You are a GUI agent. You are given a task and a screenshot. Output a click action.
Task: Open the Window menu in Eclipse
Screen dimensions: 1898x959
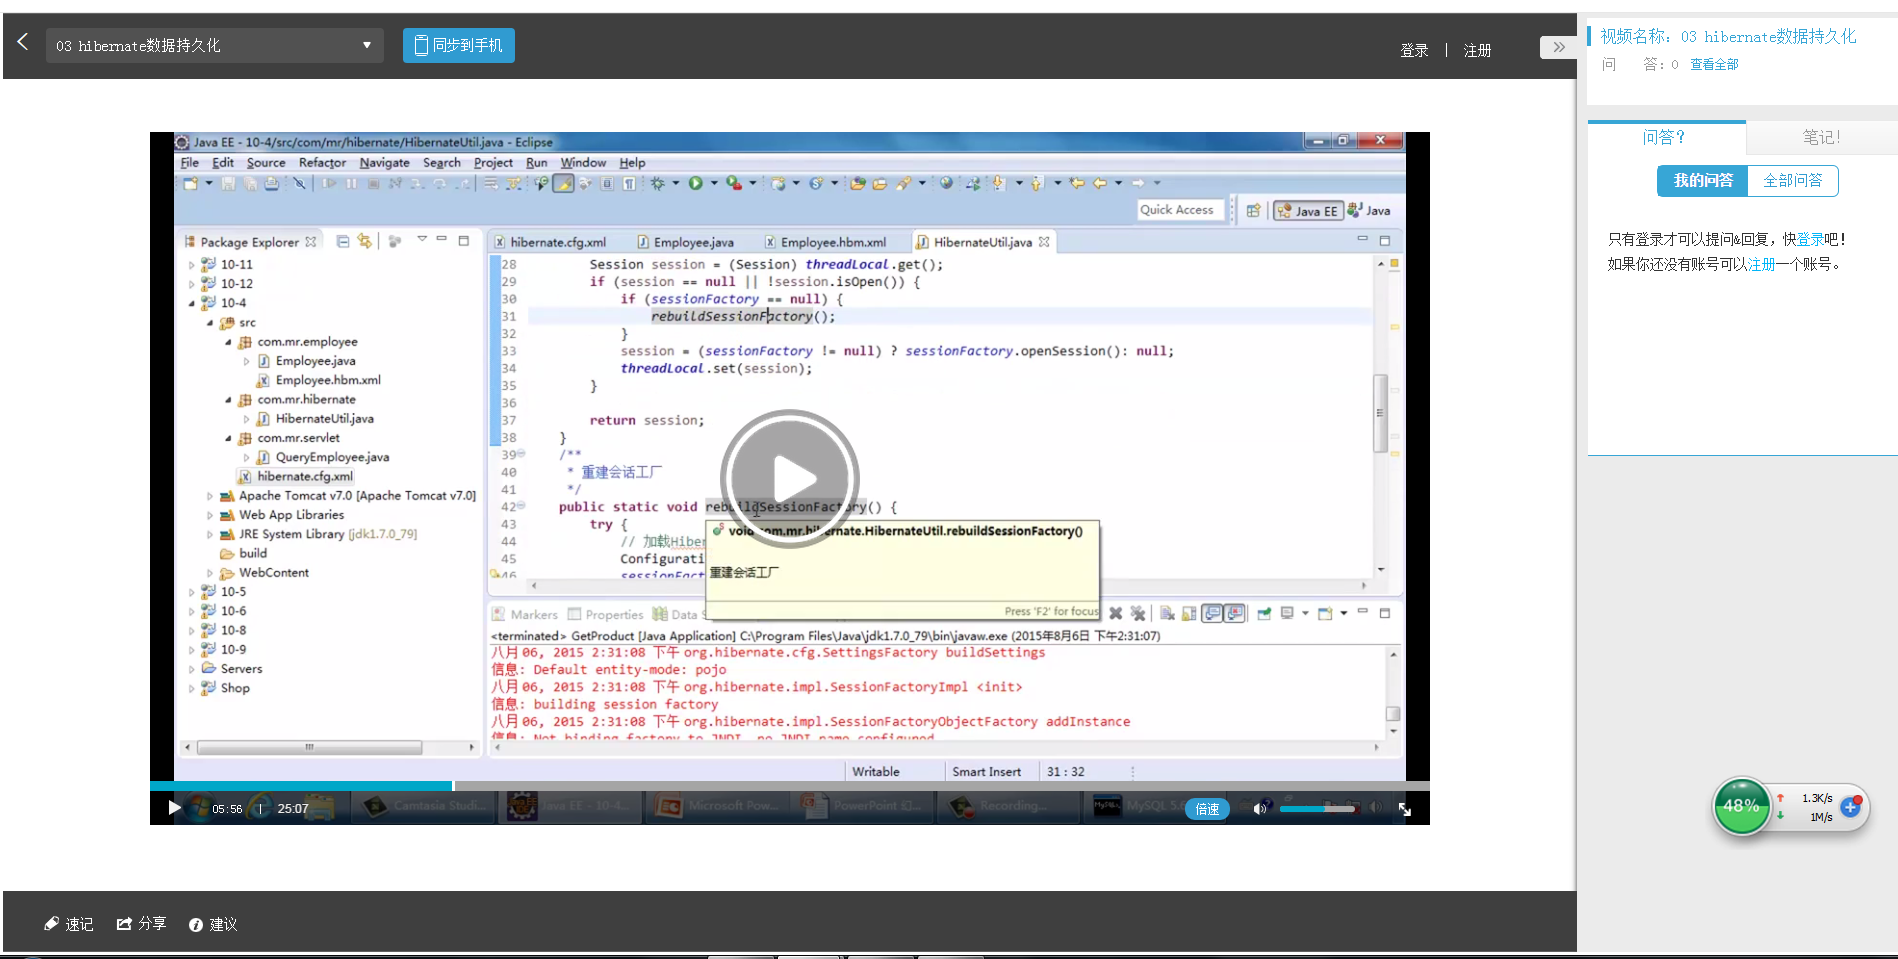coord(583,163)
